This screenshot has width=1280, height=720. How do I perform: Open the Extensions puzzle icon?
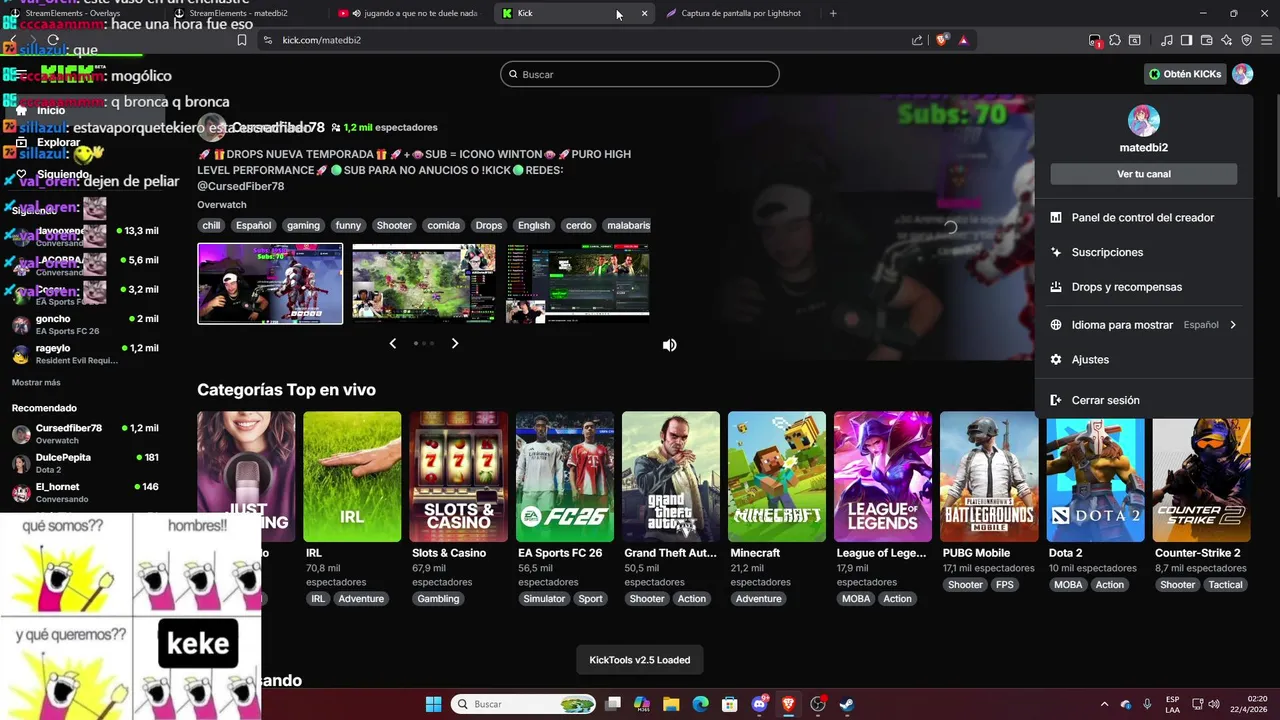click(1115, 40)
